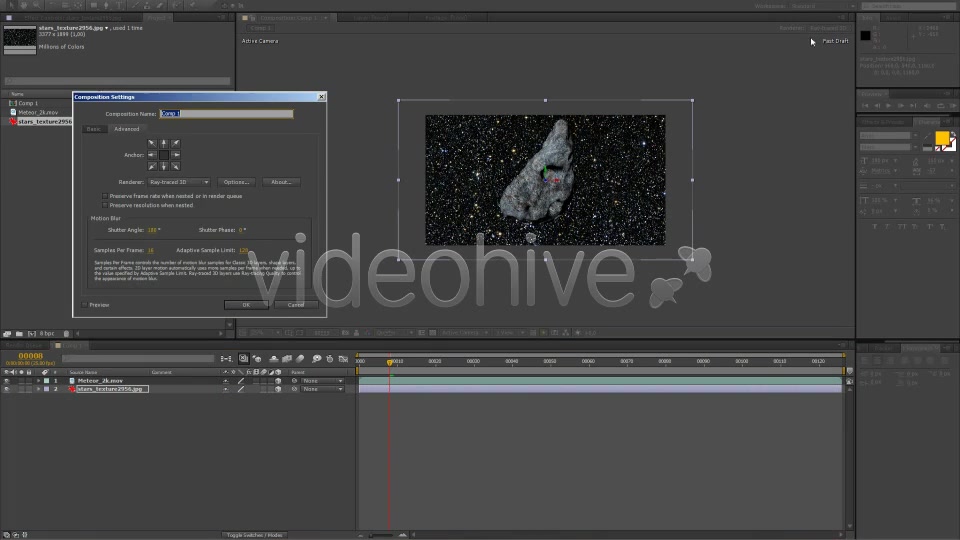Click First Frame button in Preview panel
The width and height of the screenshot is (960, 540).
point(865,106)
